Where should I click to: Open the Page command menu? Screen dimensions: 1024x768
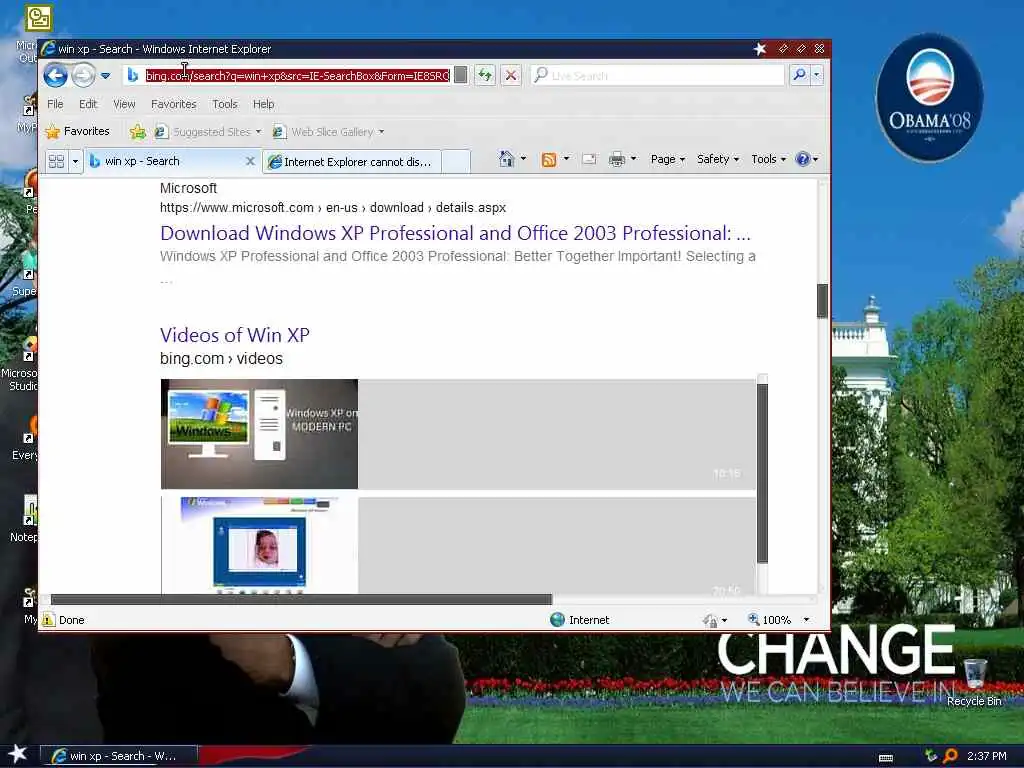point(667,159)
